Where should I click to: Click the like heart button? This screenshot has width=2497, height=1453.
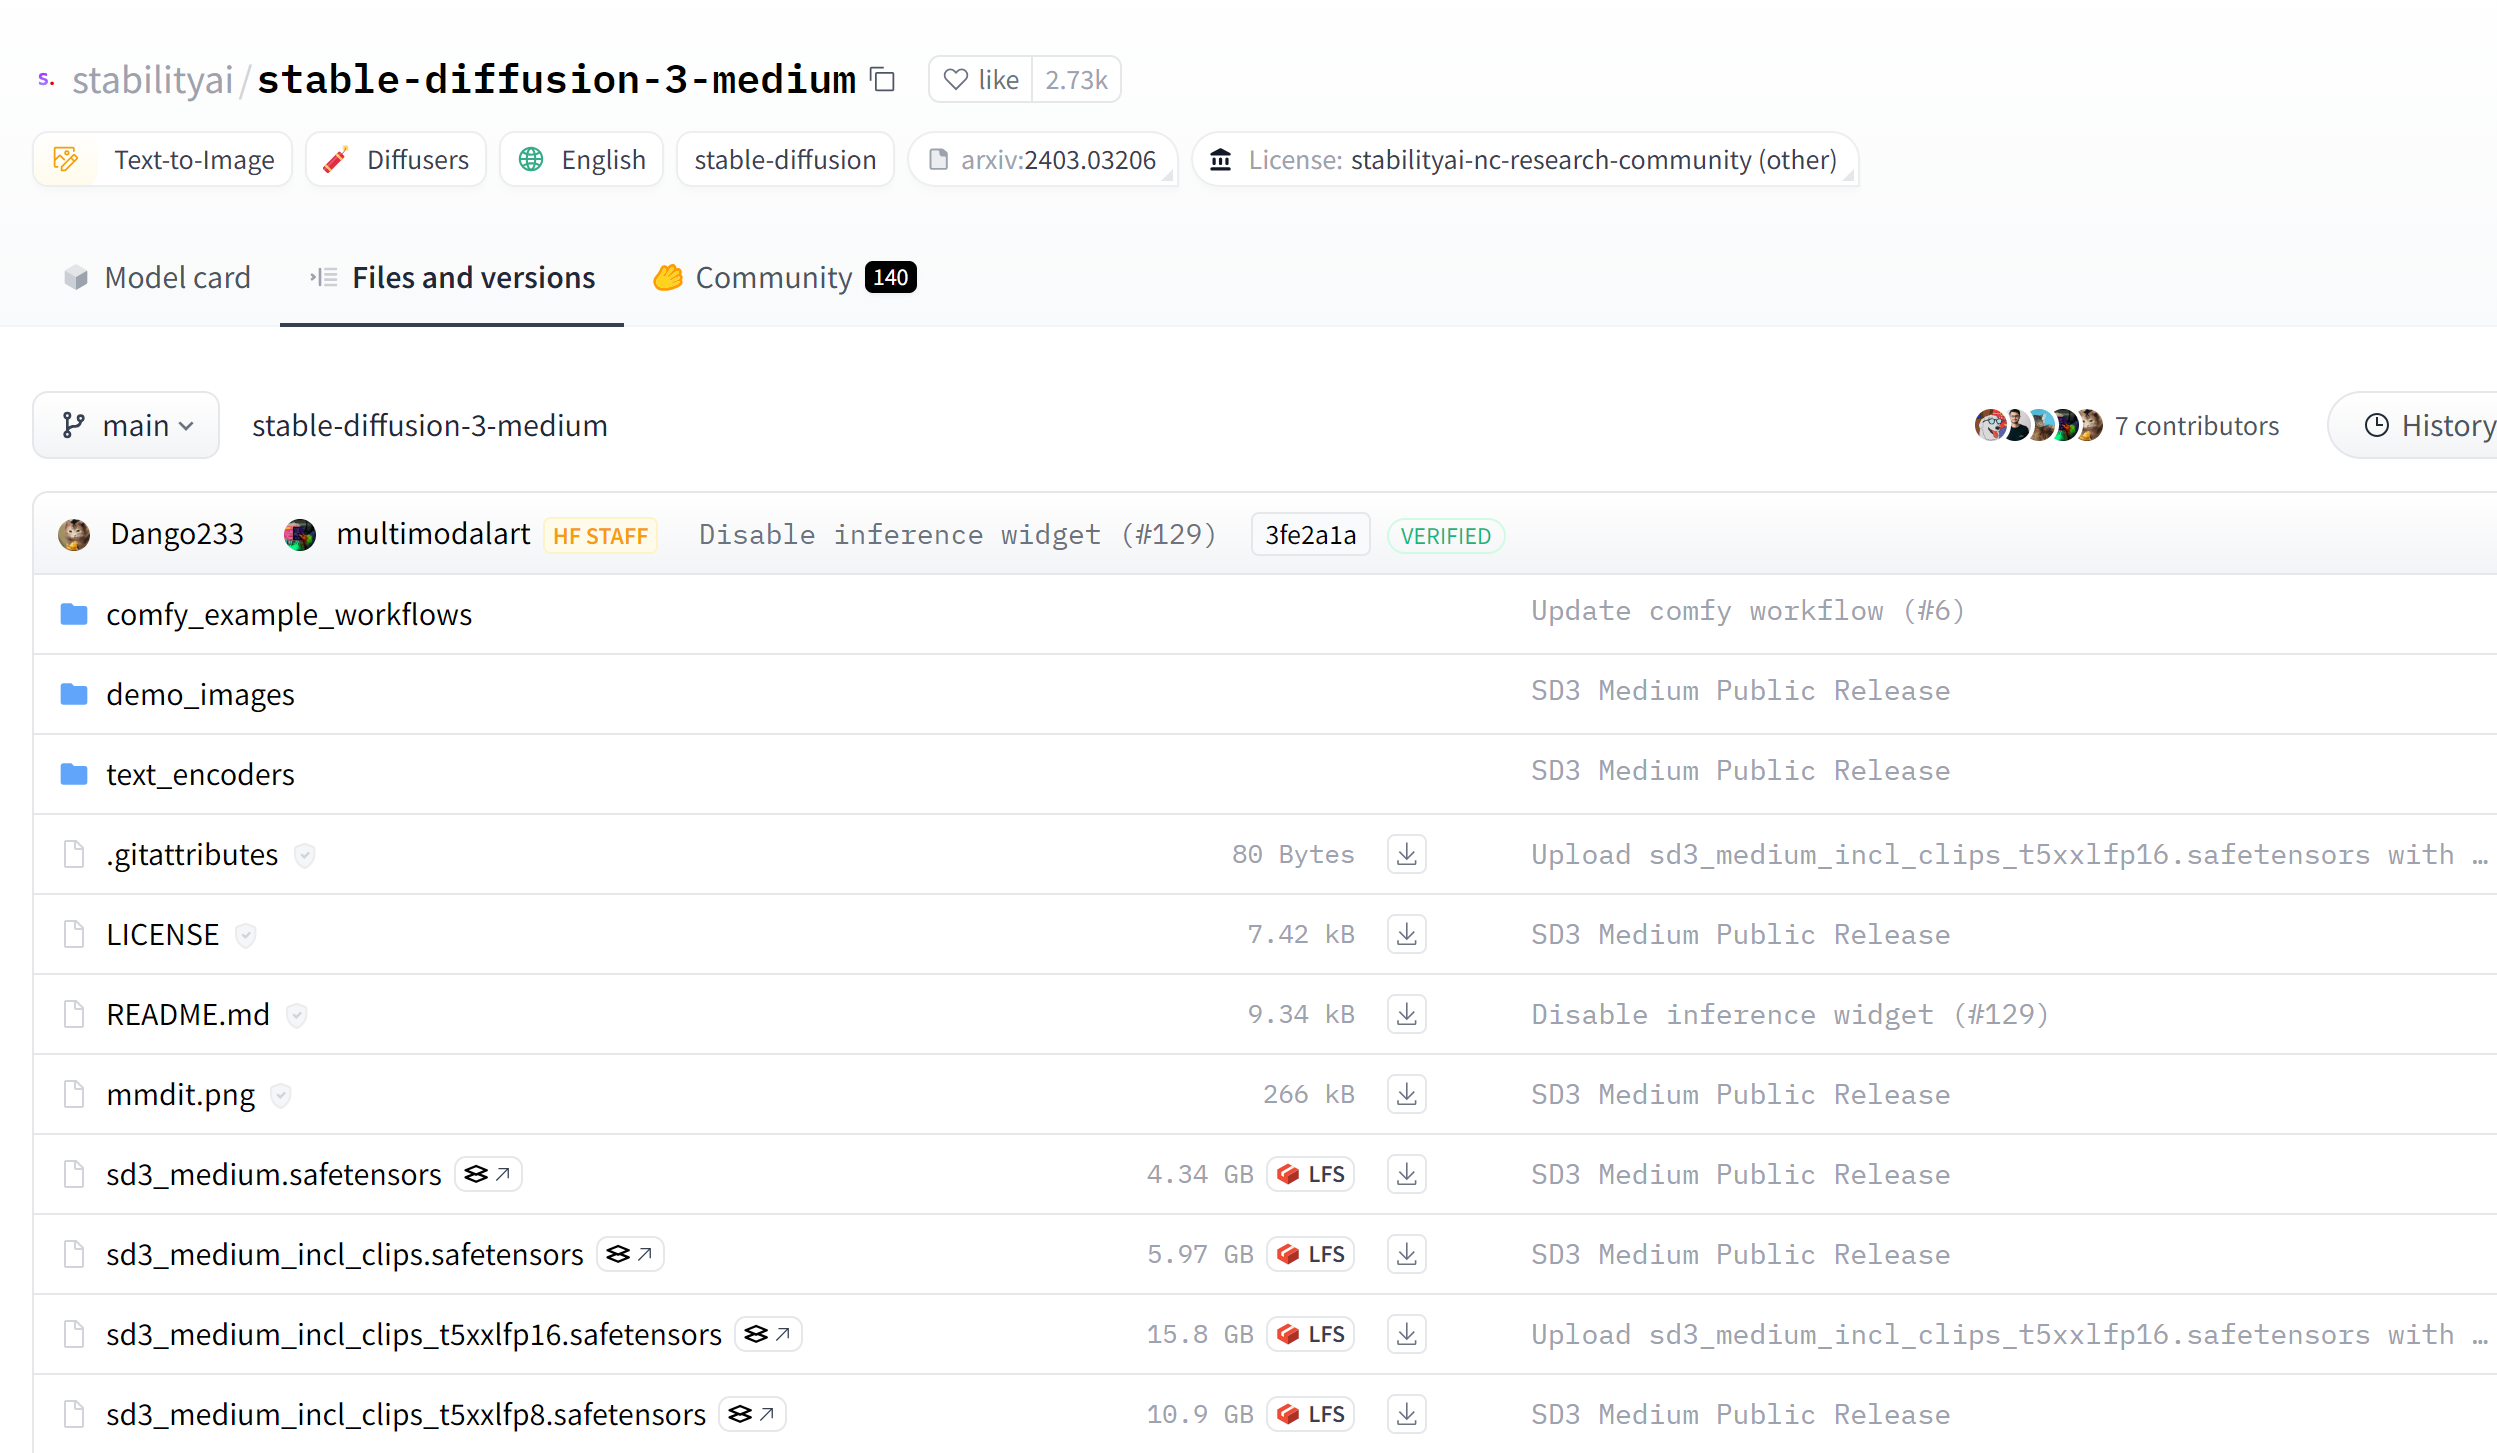click(980, 79)
